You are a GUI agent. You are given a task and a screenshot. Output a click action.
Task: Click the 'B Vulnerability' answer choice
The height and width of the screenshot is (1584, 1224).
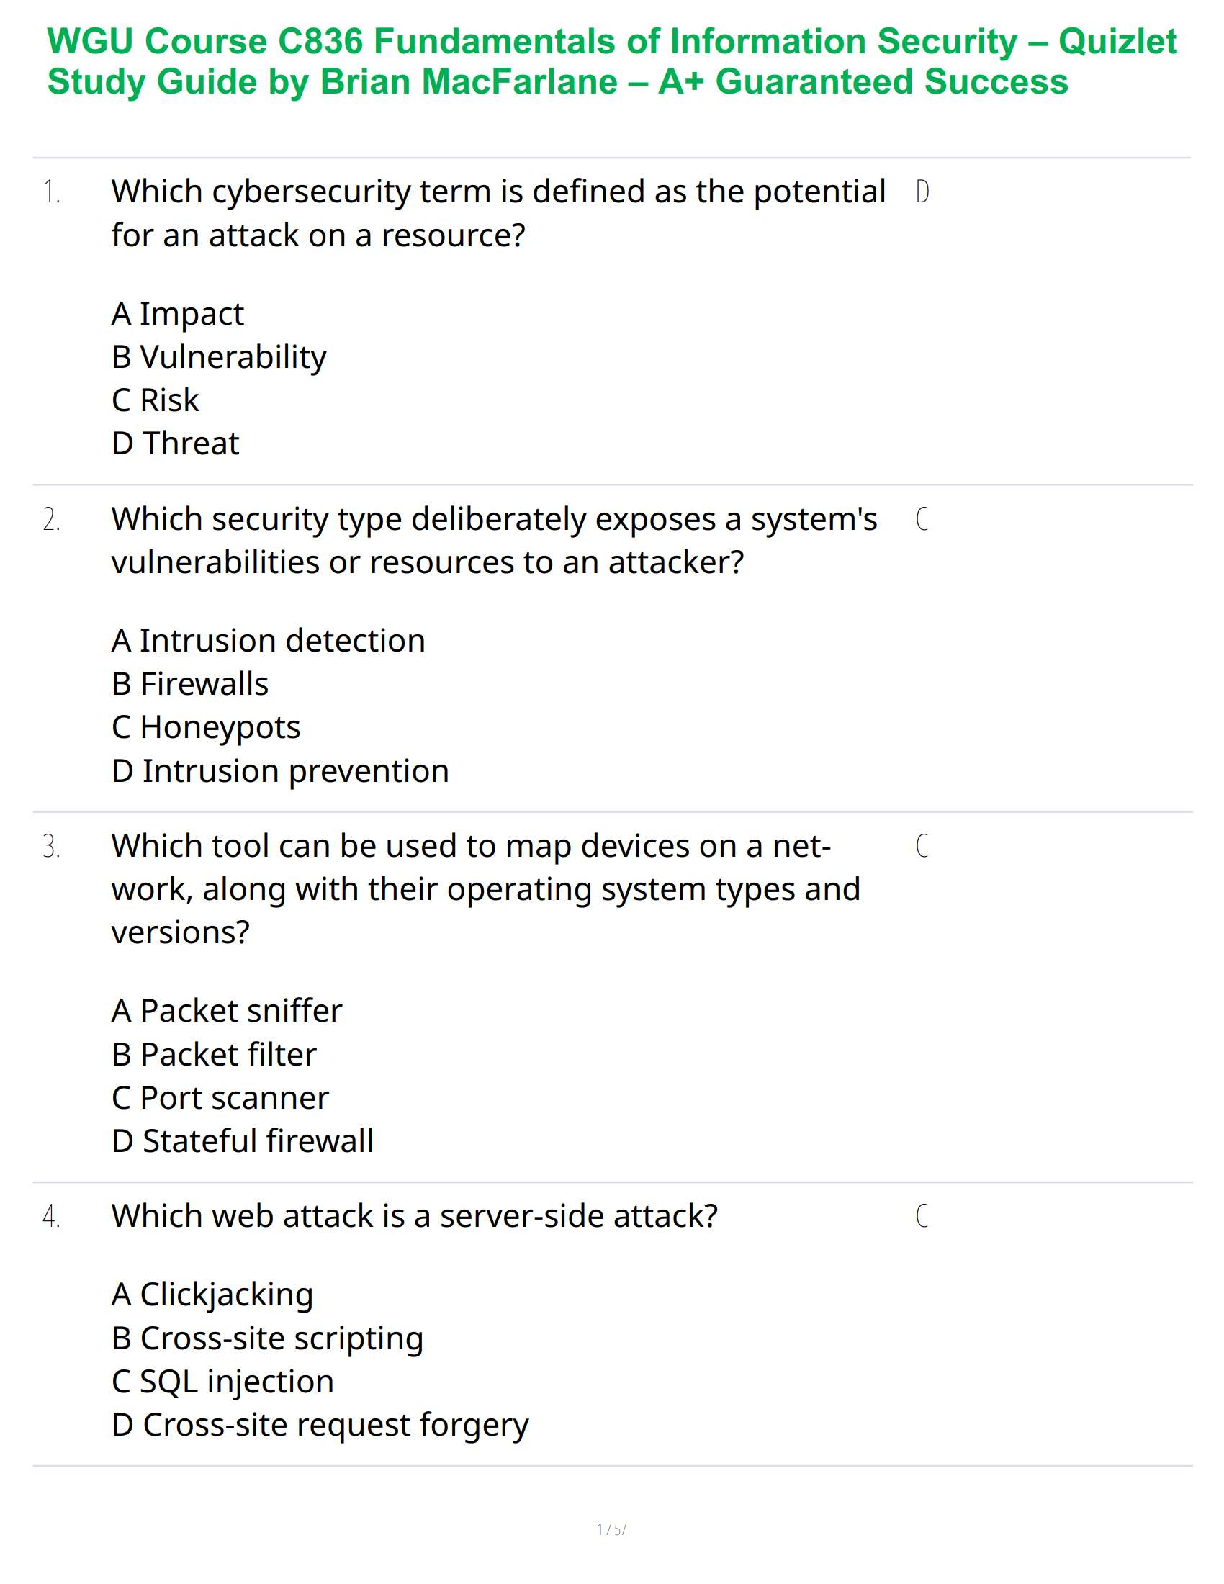click(219, 357)
